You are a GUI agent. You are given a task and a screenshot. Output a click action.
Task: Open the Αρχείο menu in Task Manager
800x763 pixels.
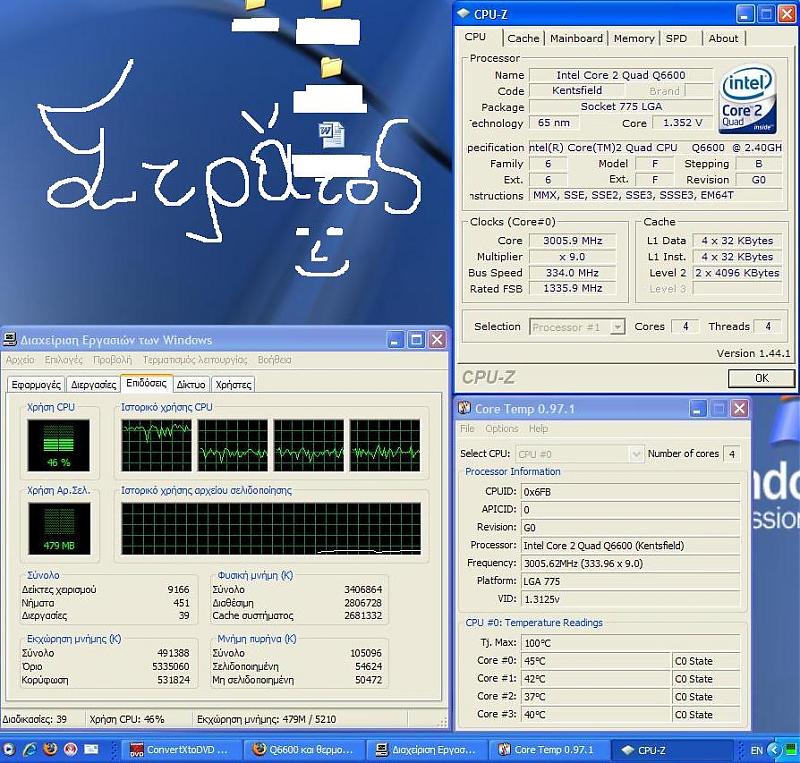pos(20,360)
